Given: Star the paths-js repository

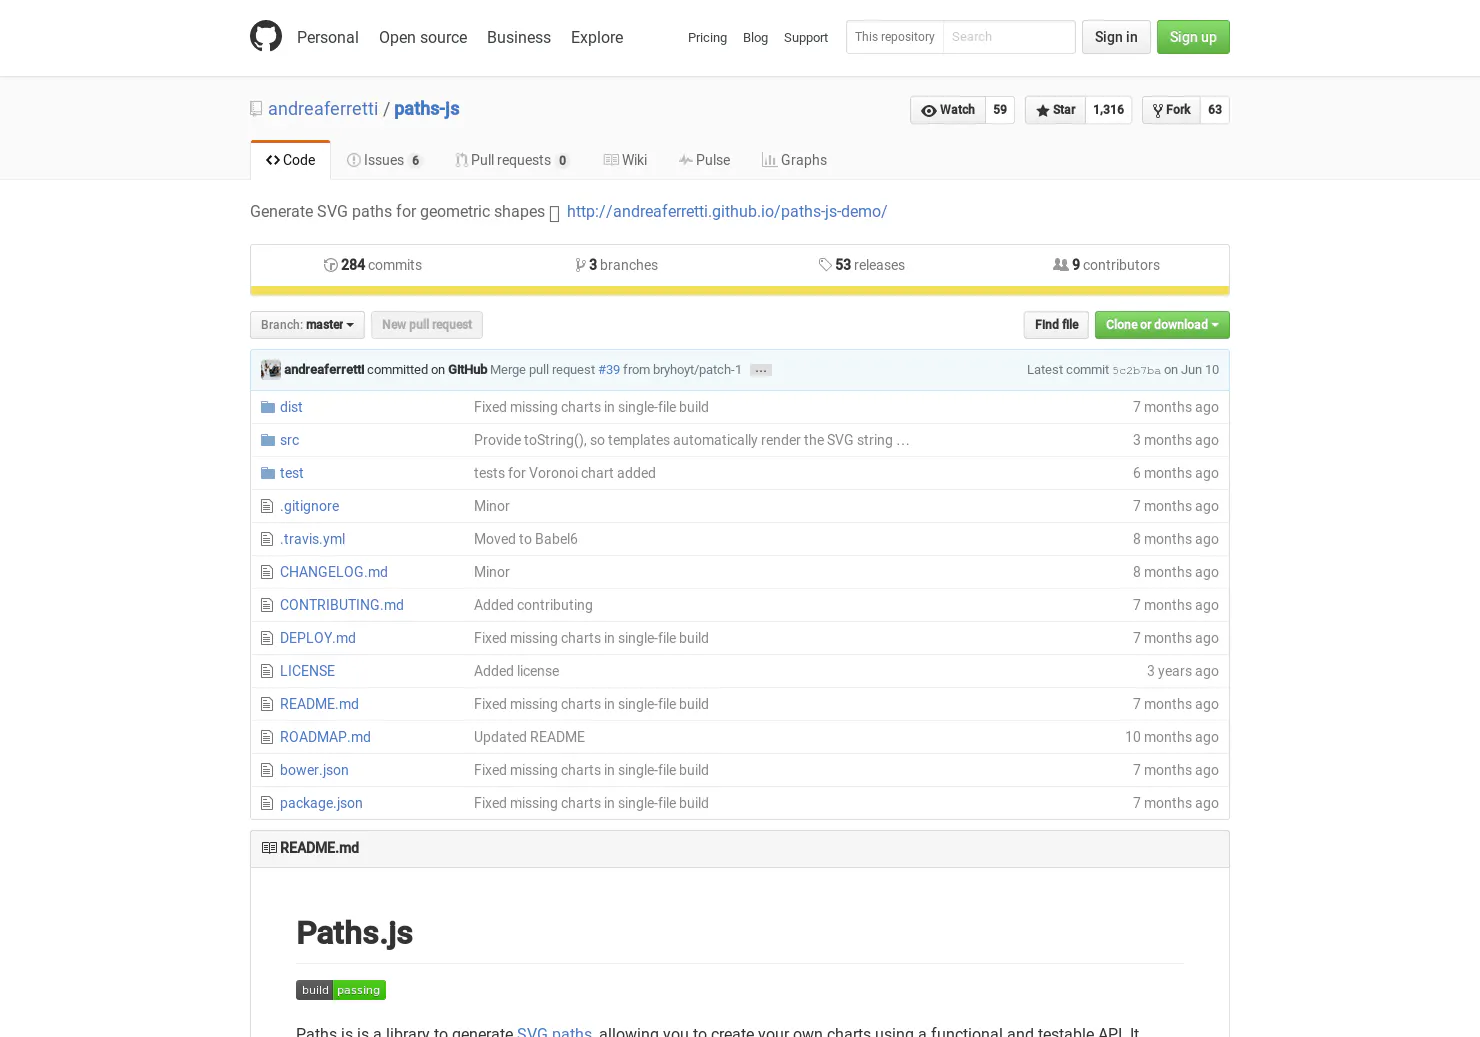Looking at the screenshot, I should point(1055,110).
